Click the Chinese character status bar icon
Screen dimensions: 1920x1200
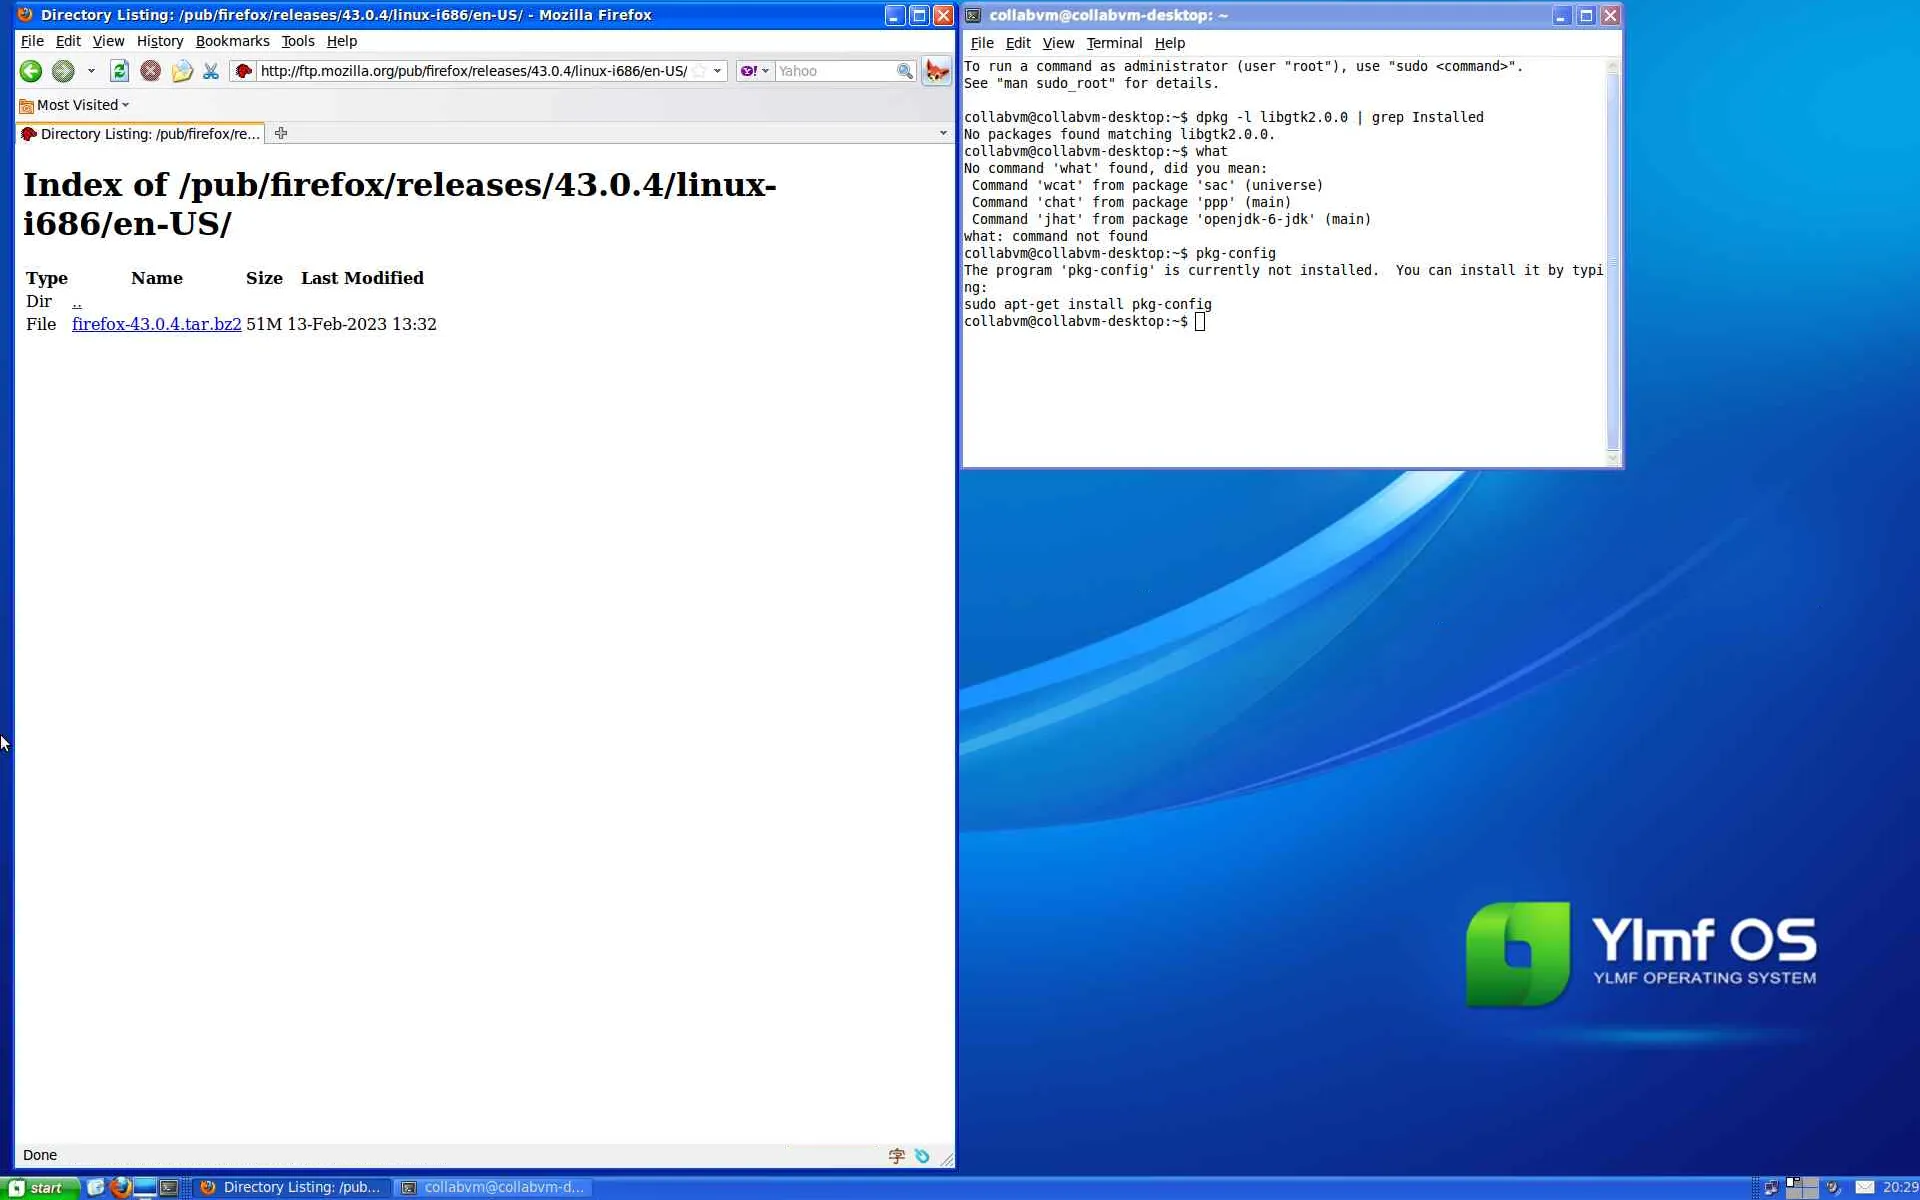tap(896, 1155)
